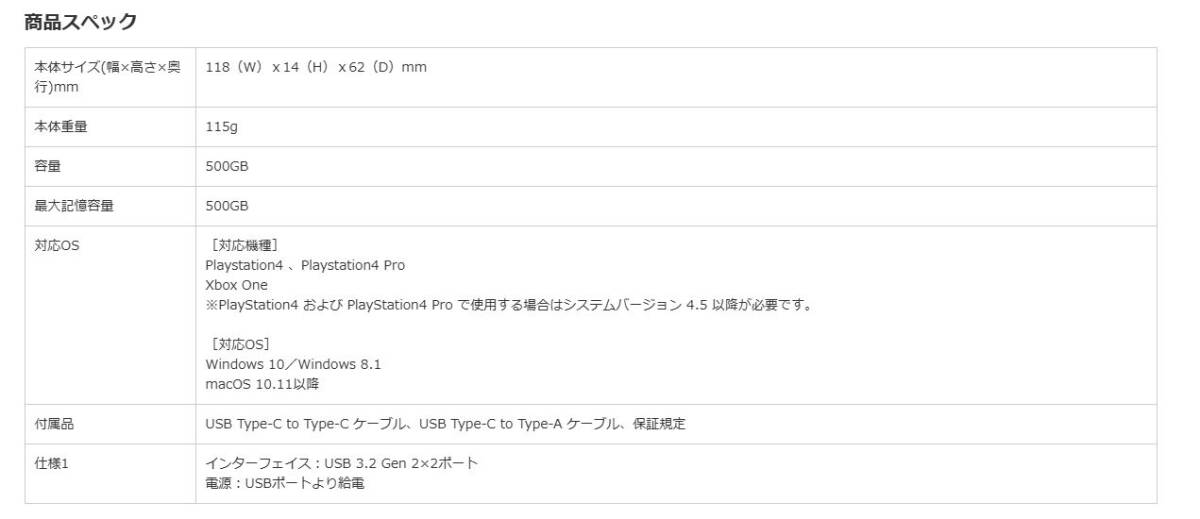Select the 対応OS row label

(x=57, y=246)
